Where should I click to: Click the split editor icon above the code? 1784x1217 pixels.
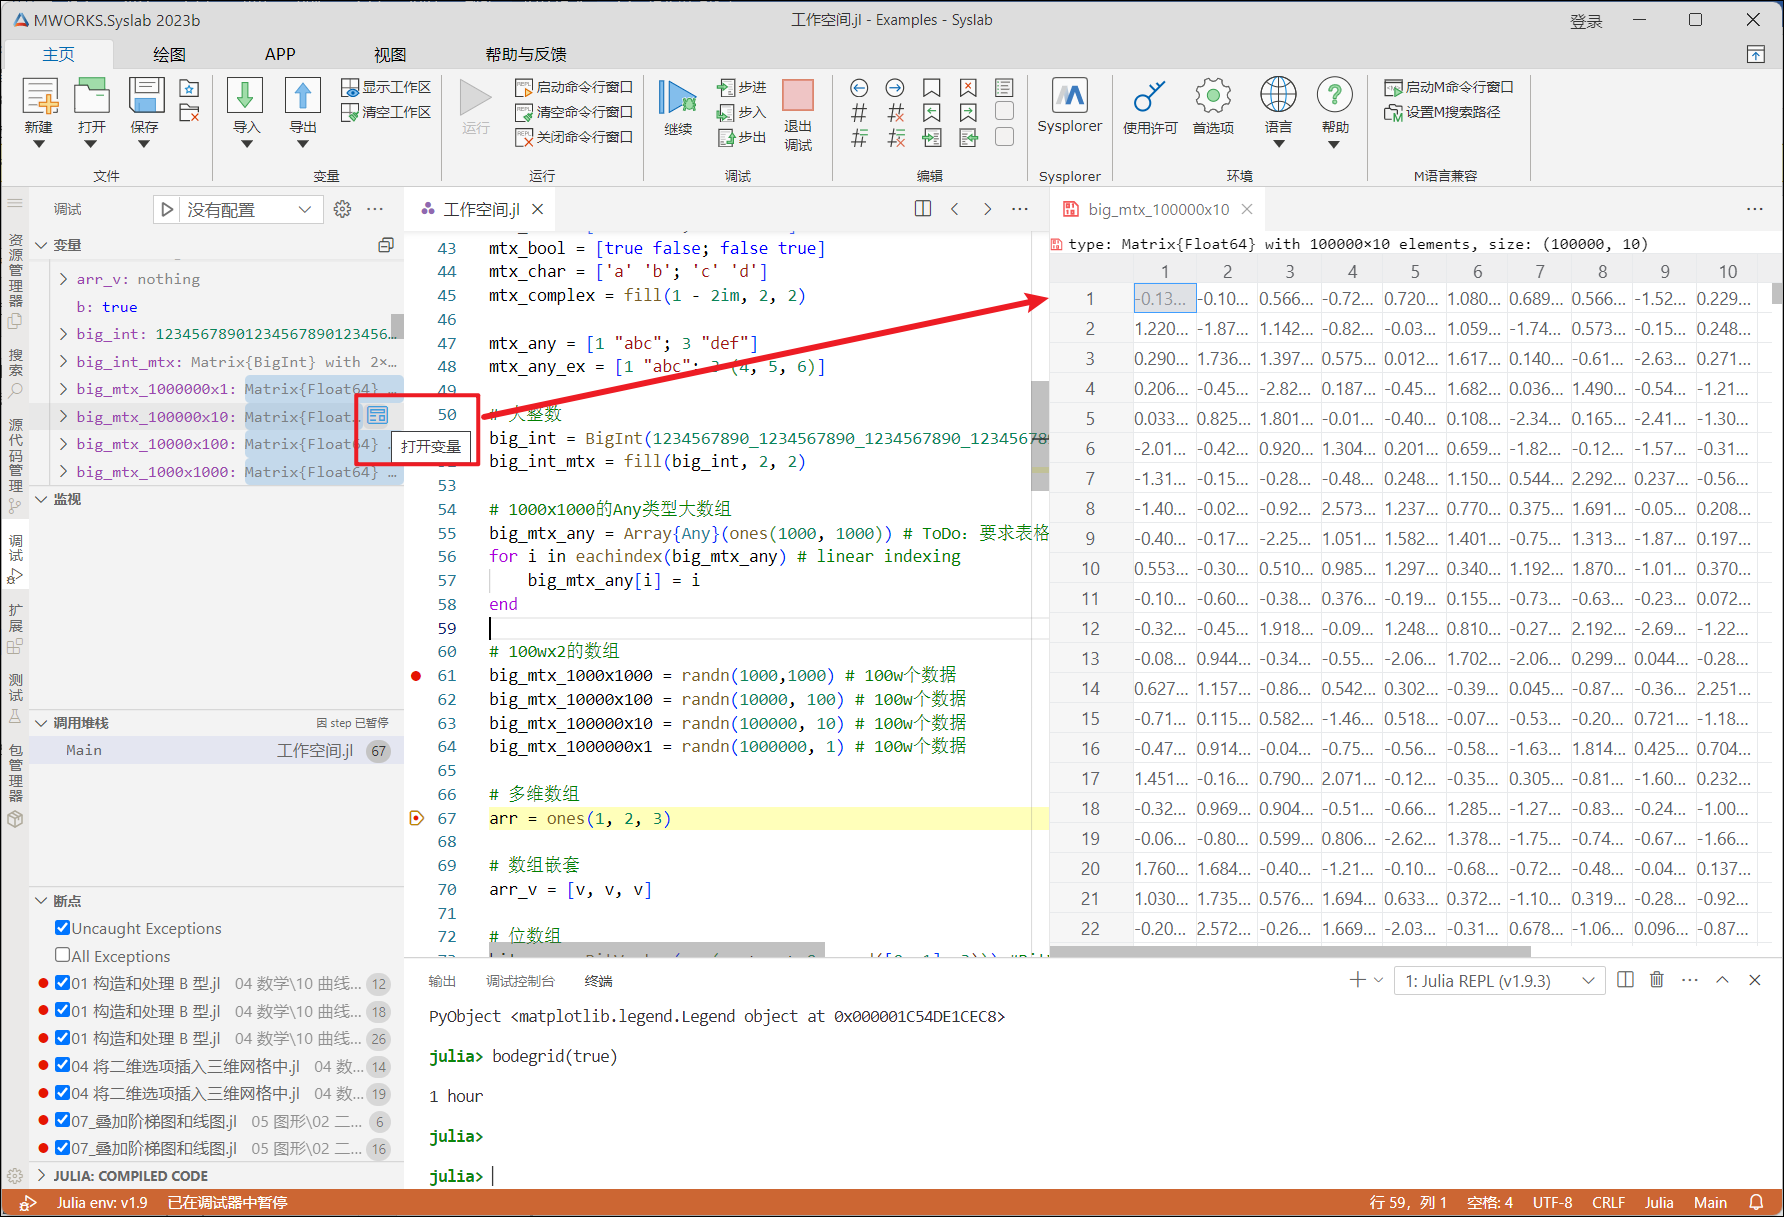pyautogui.click(x=922, y=209)
